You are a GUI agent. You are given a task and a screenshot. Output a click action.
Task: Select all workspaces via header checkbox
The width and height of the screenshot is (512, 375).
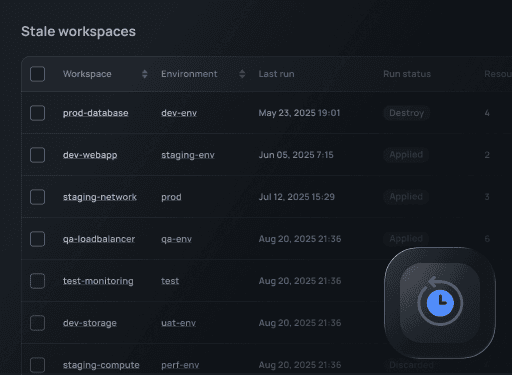coord(37,74)
